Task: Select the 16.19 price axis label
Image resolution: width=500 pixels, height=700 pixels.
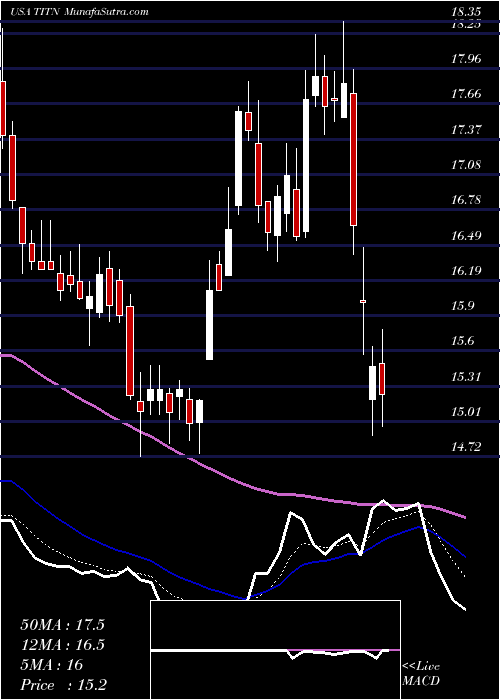Action: click(x=466, y=271)
